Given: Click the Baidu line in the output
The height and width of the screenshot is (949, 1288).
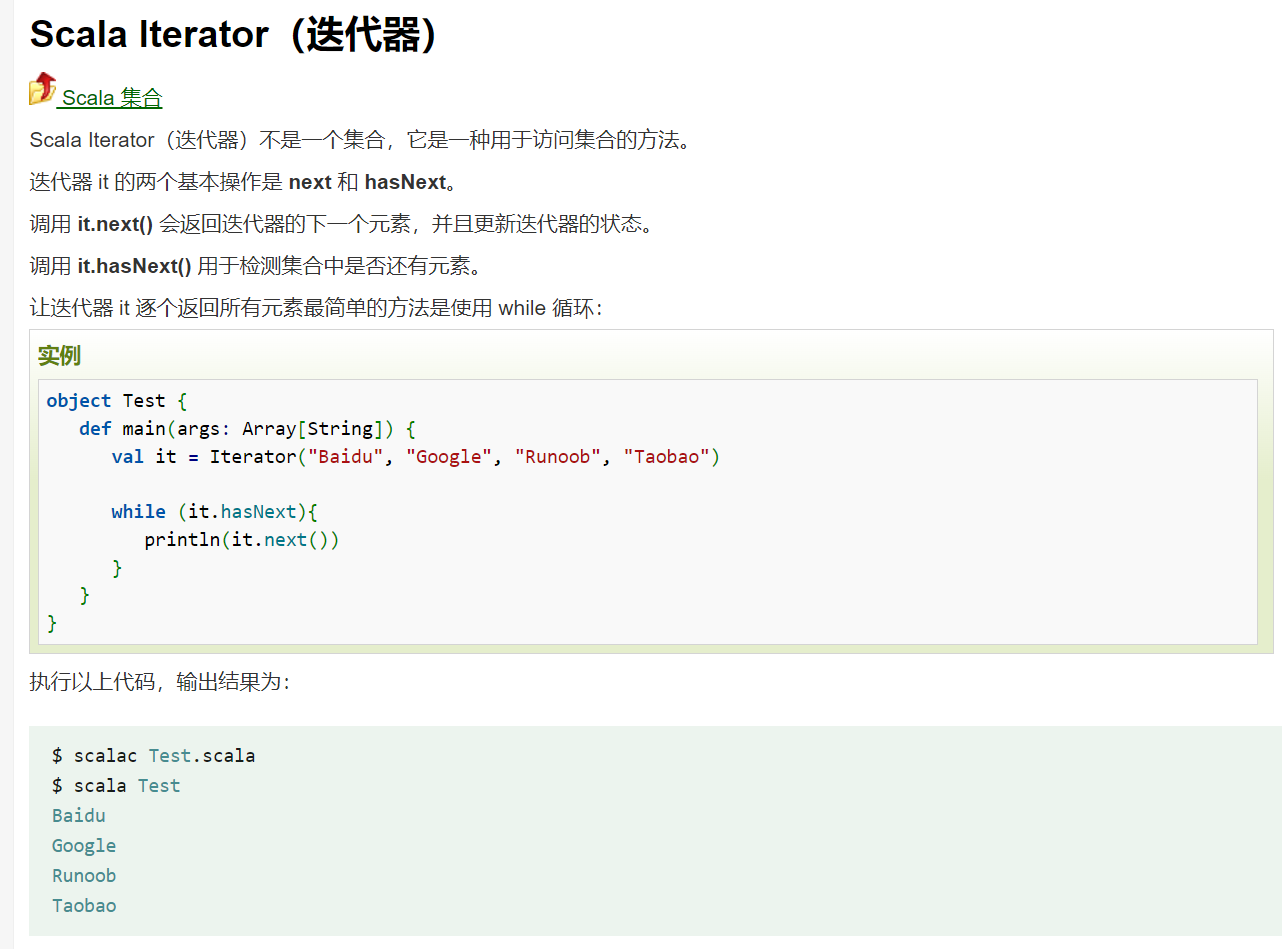Looking at the screenshot, I should tap(79, 816).
